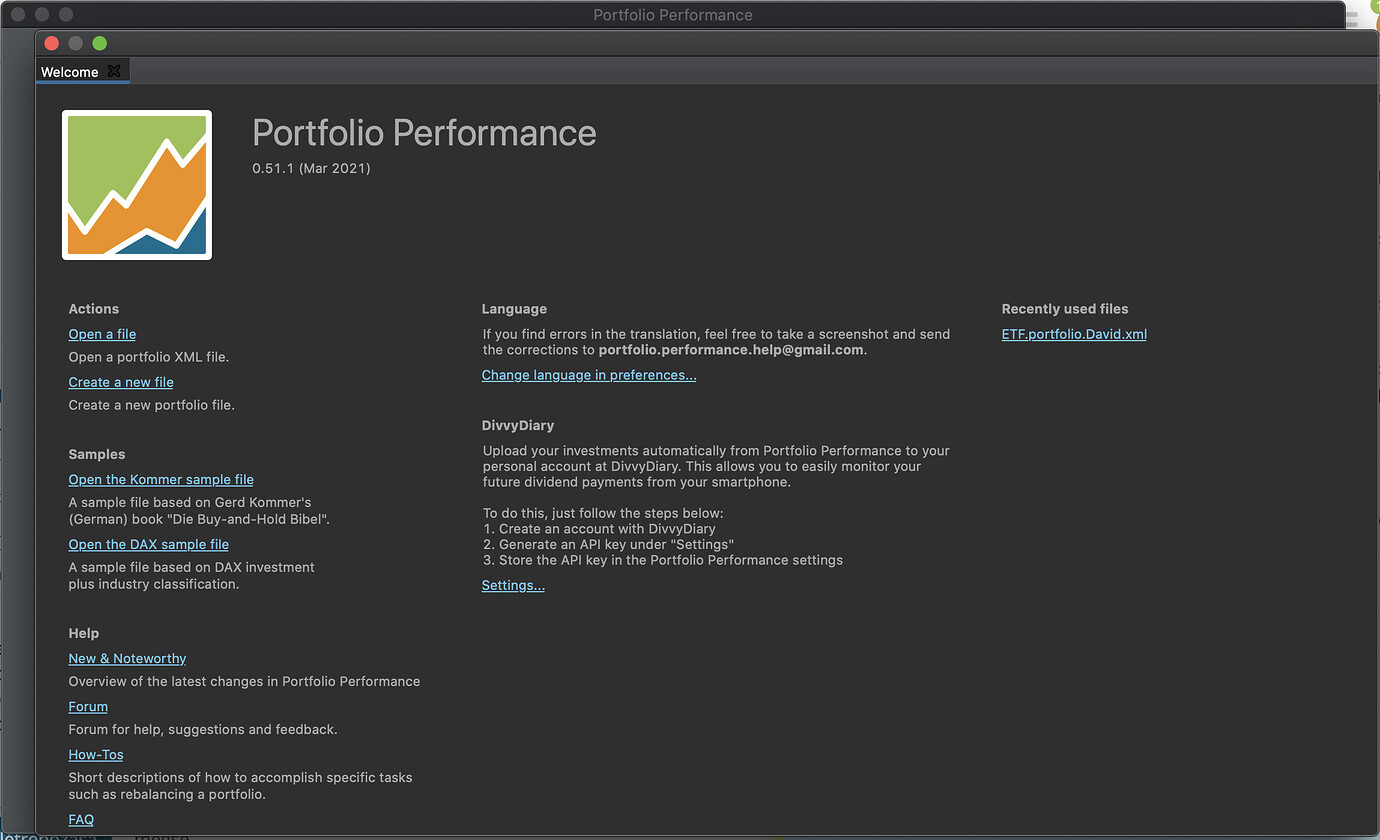Click Change language in preferences link
The width and height of the screenshot is (1380, 840).
click(589, 375)
